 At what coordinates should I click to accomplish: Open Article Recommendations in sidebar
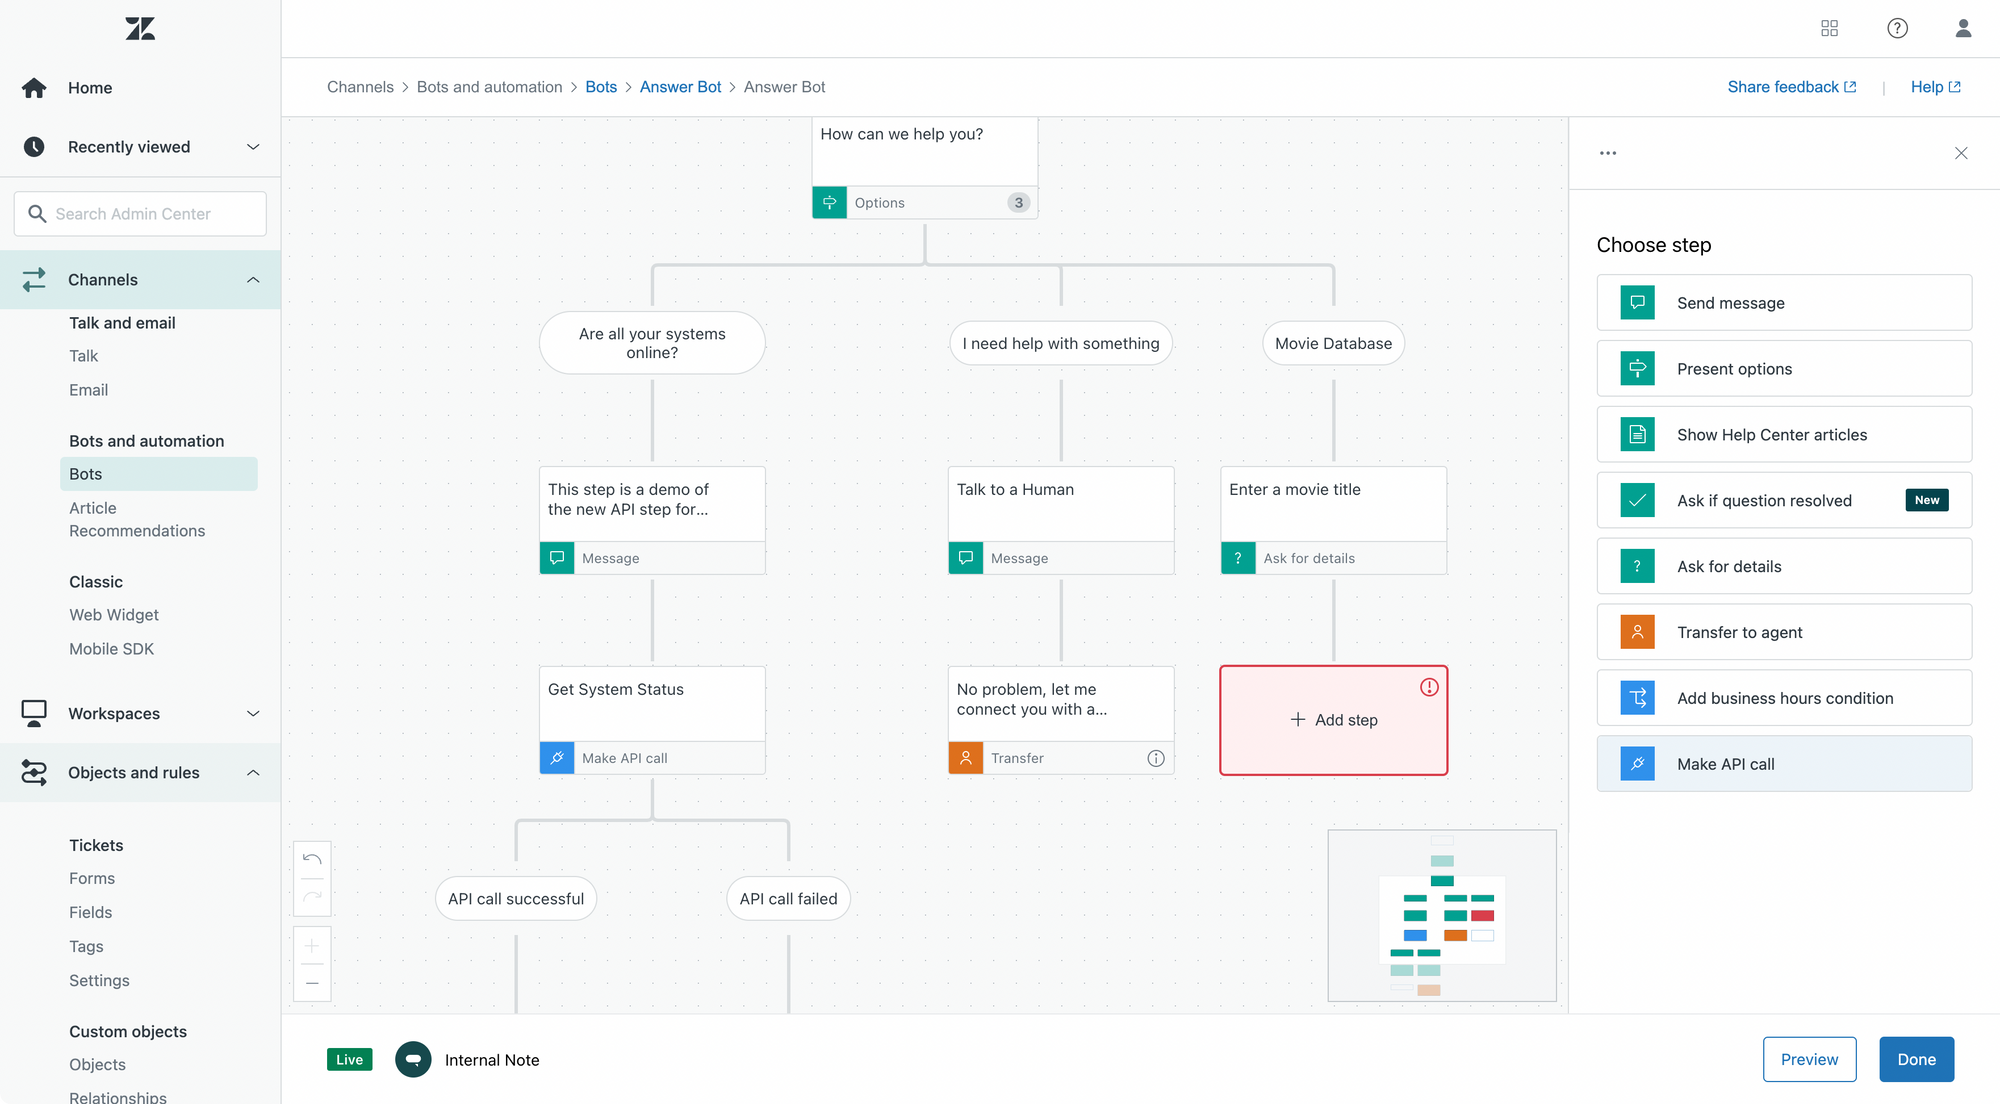[x=137, y=519]
